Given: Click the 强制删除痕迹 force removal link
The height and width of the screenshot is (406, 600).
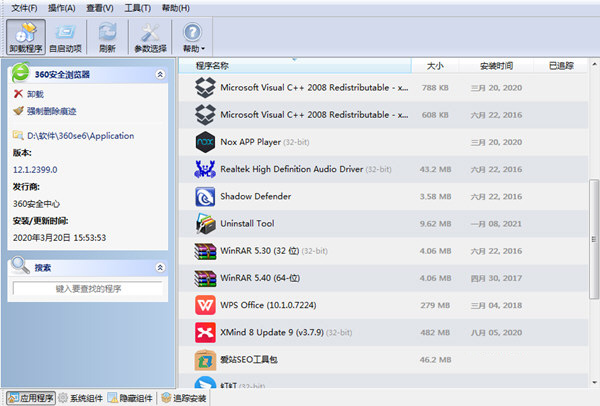Looking at the screenshot, I should point(49,111).
